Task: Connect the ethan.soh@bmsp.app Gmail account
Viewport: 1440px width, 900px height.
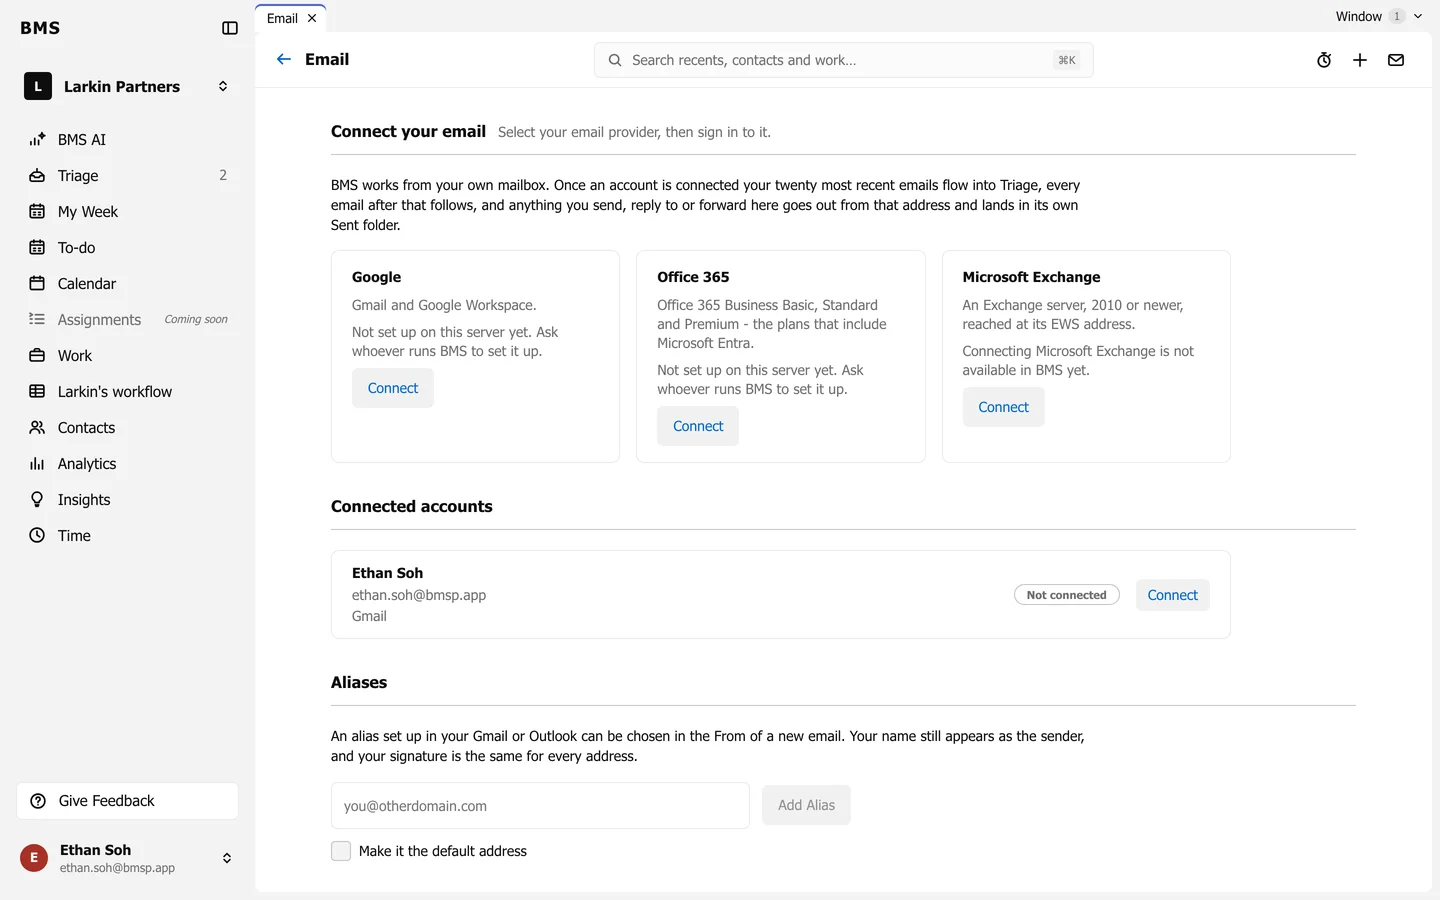Action: [x=1172, y=595]
